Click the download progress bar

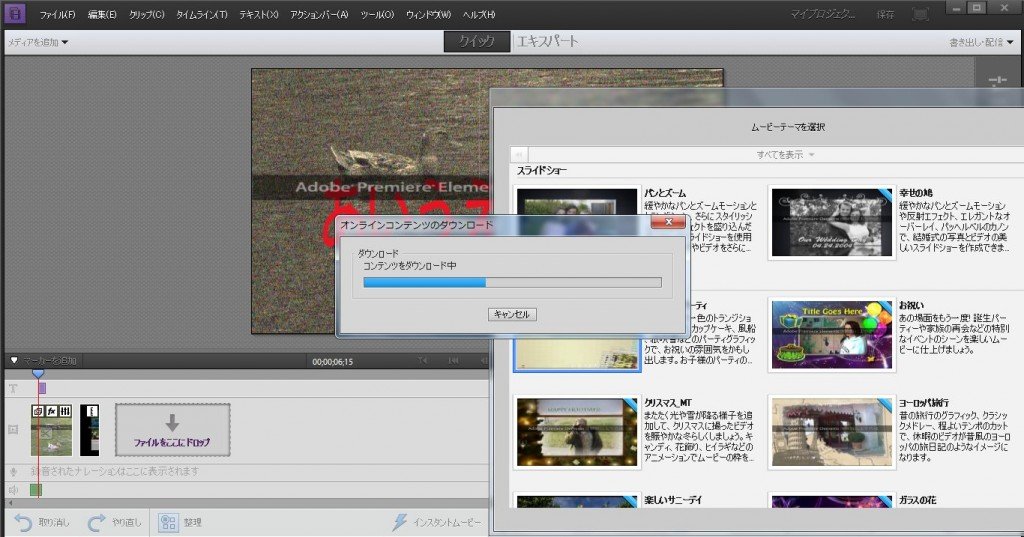tap(512, 282)
